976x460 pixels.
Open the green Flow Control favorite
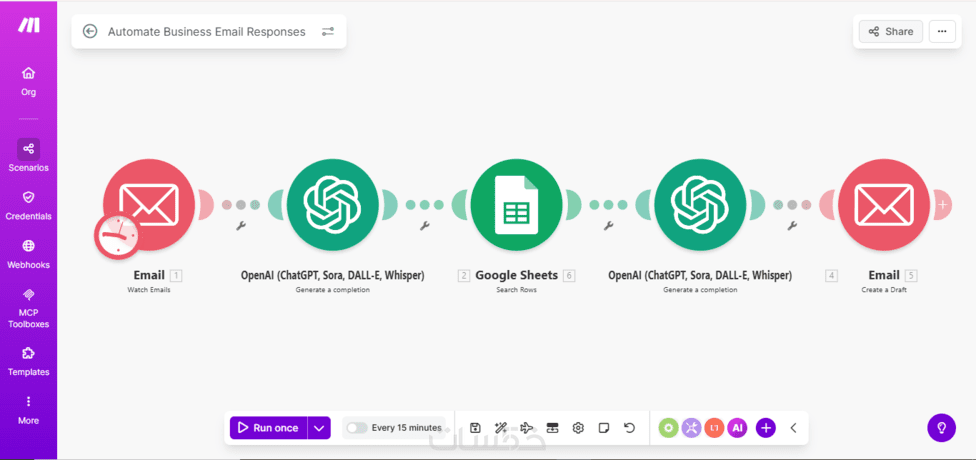point(669,428)
